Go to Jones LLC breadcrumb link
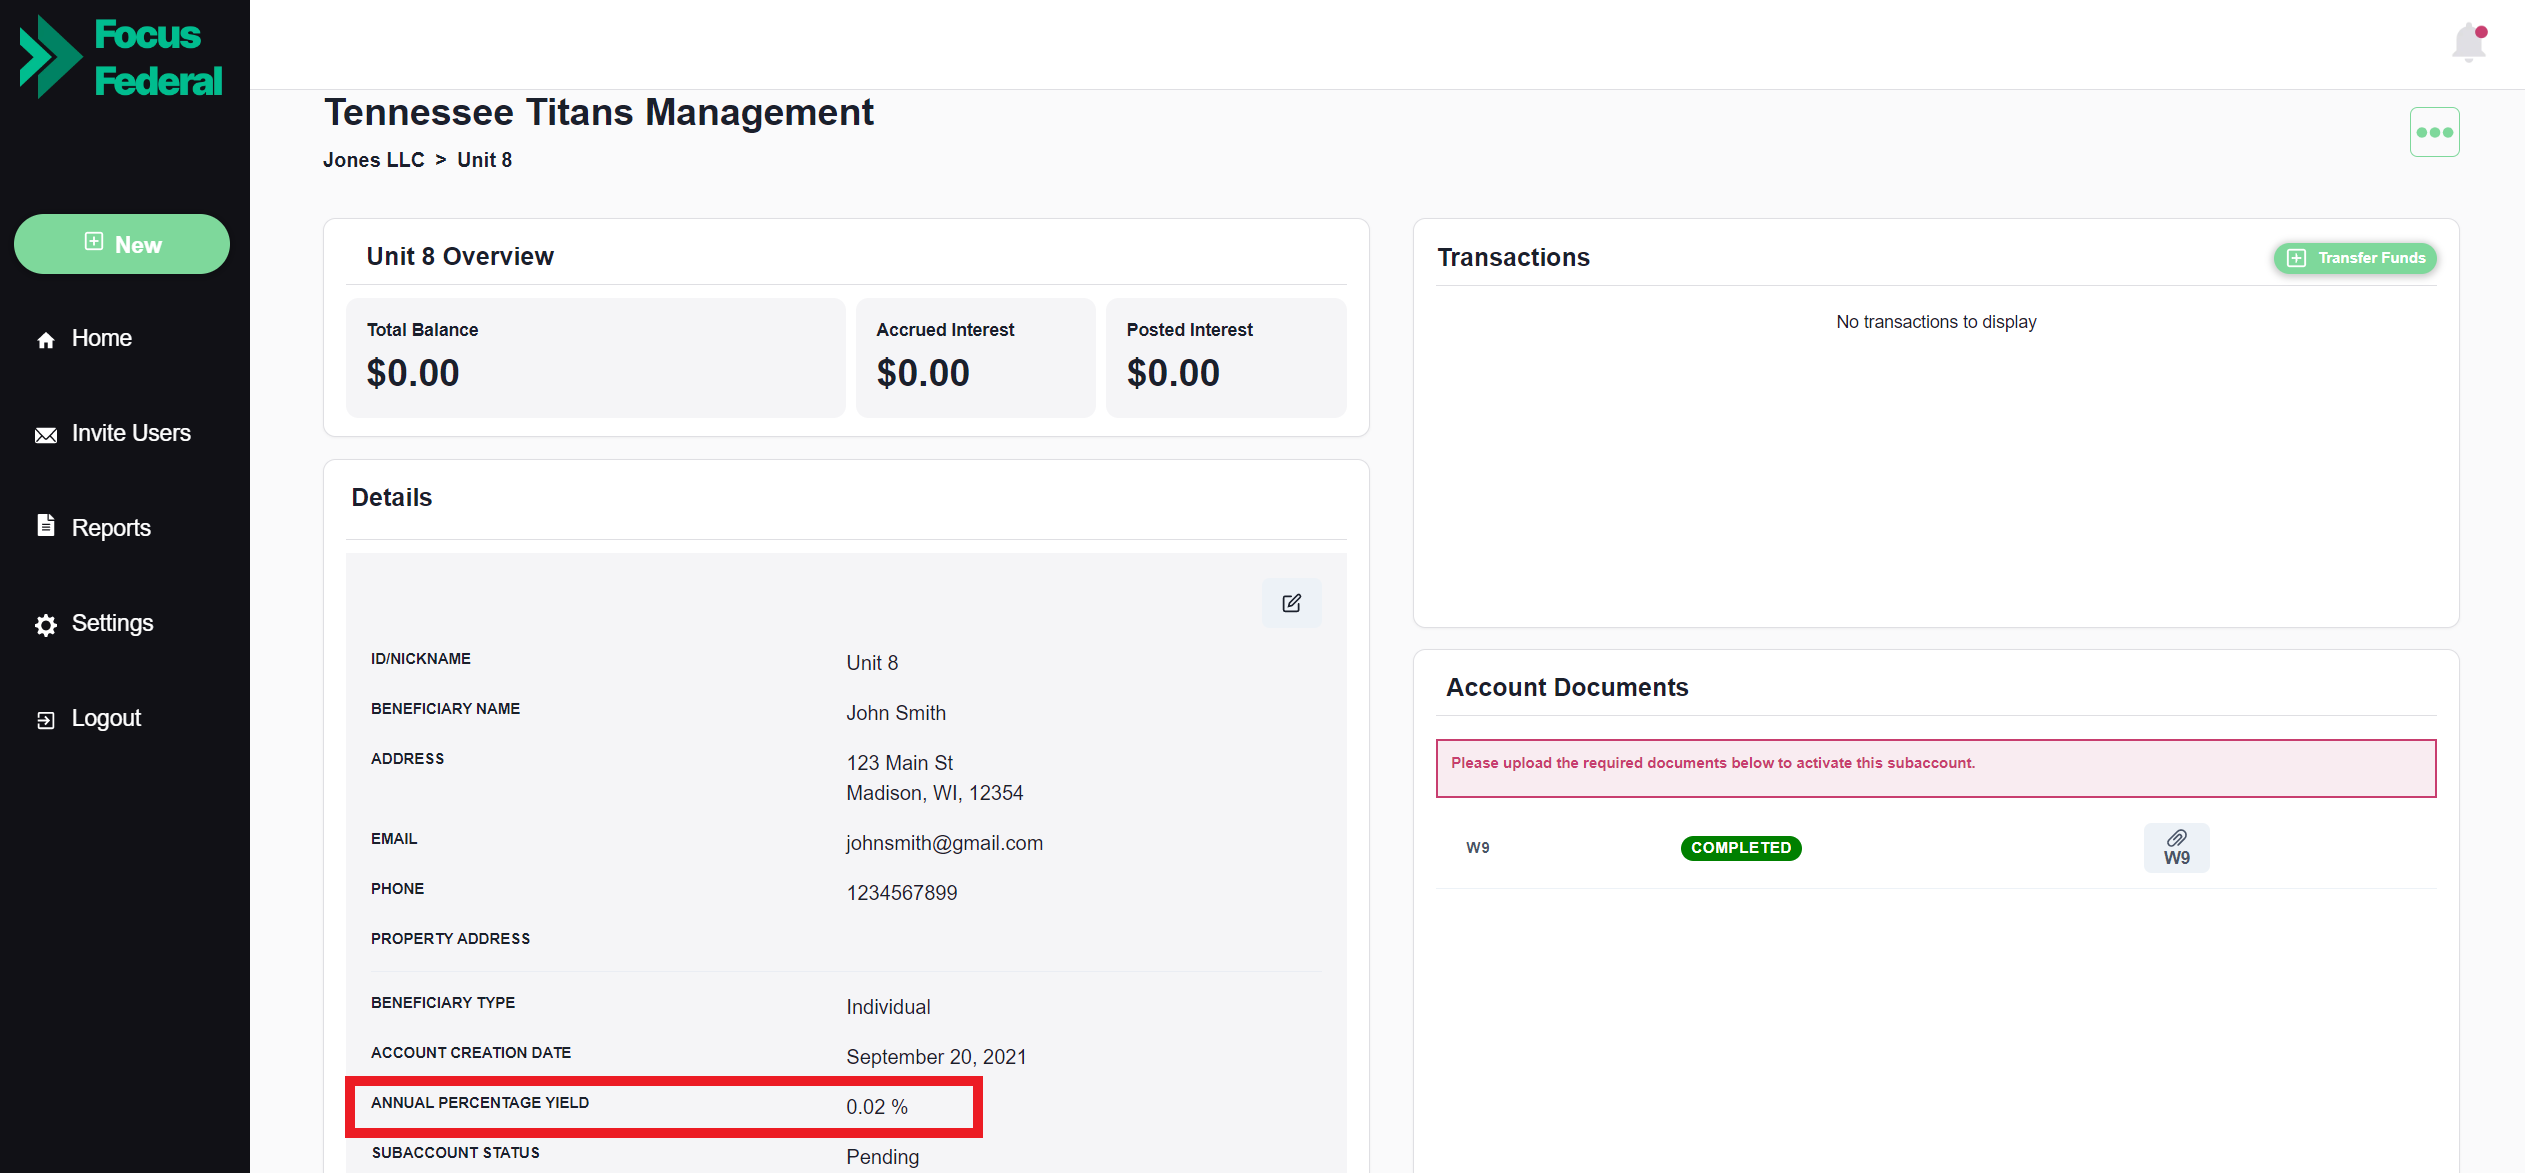2525x1173 pixels. pos(374,160)
